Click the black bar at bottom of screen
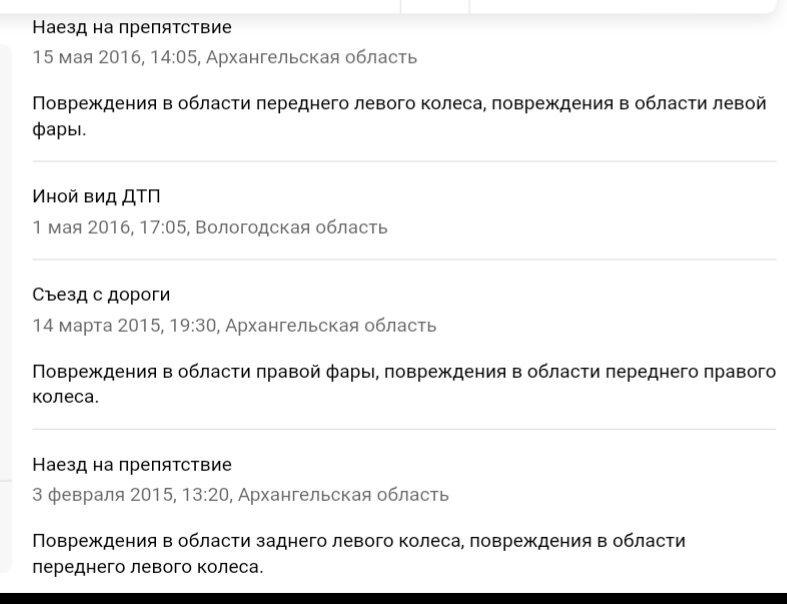 point(394,598)
